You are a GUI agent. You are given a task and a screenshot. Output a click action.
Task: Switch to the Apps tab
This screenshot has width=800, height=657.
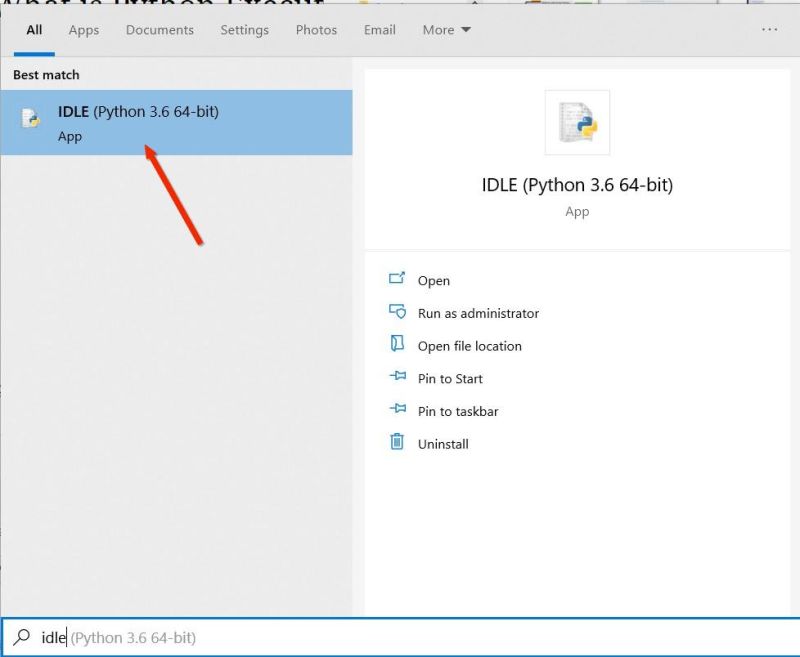click(x=83, y=30)
